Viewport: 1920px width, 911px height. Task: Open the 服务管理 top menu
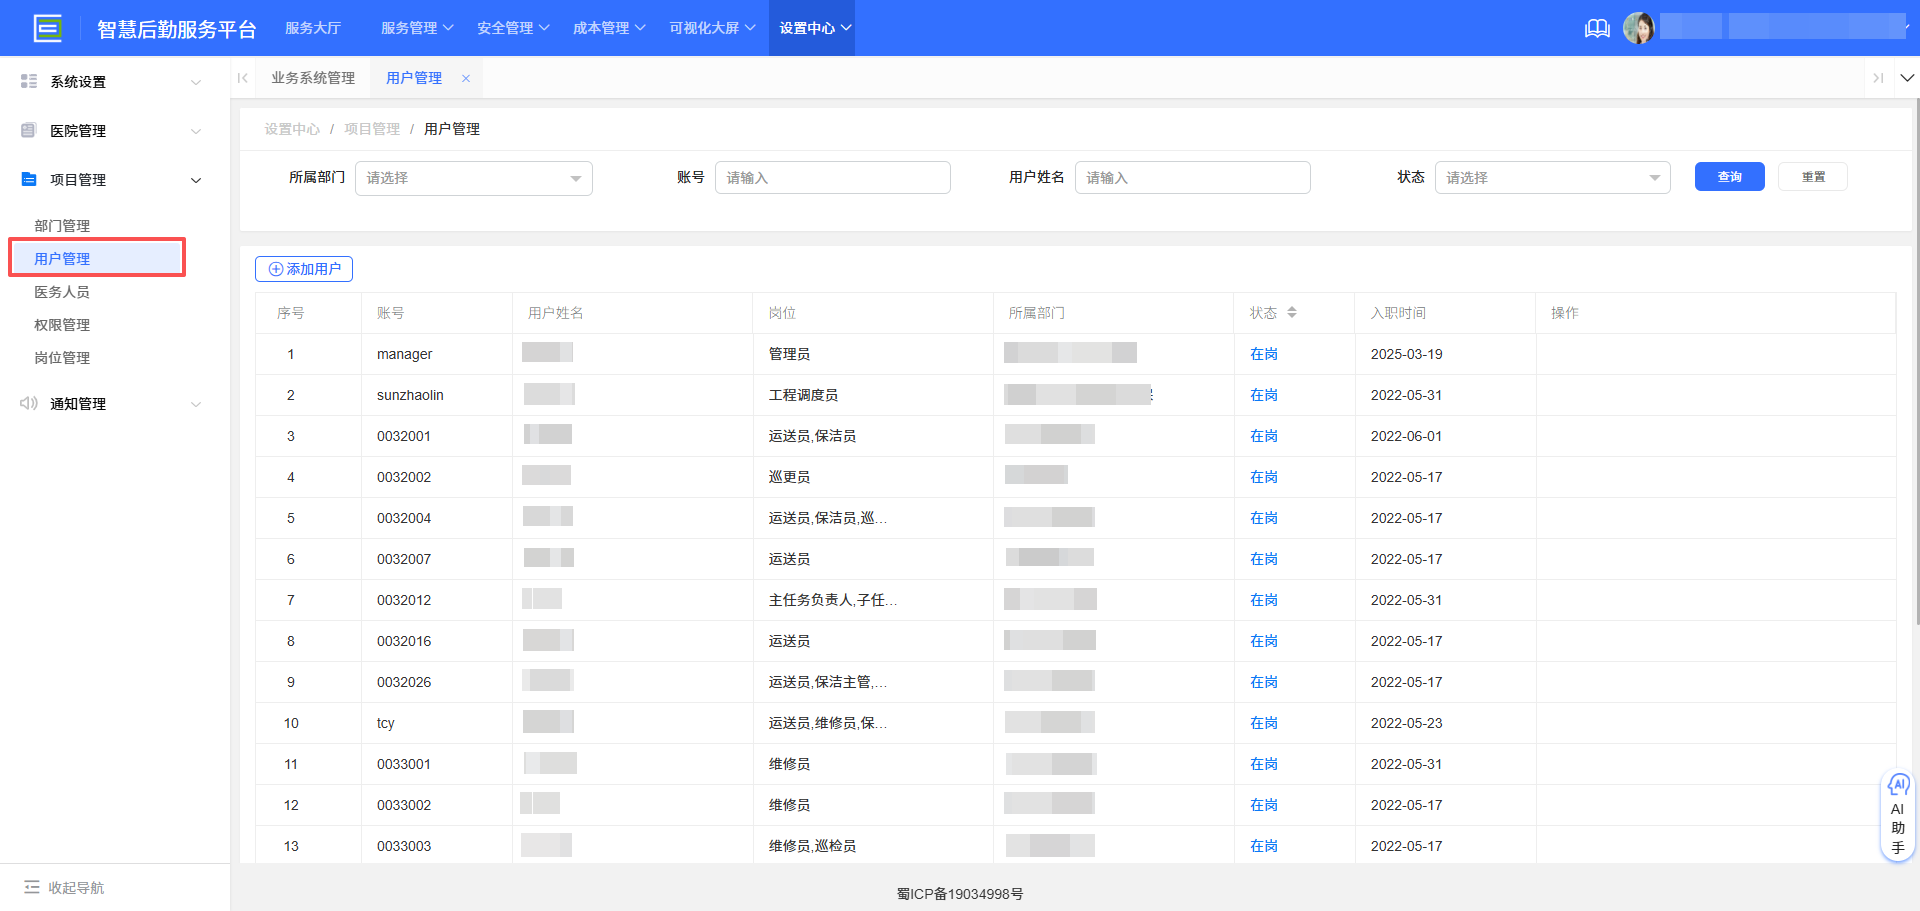tap(416, 28)
